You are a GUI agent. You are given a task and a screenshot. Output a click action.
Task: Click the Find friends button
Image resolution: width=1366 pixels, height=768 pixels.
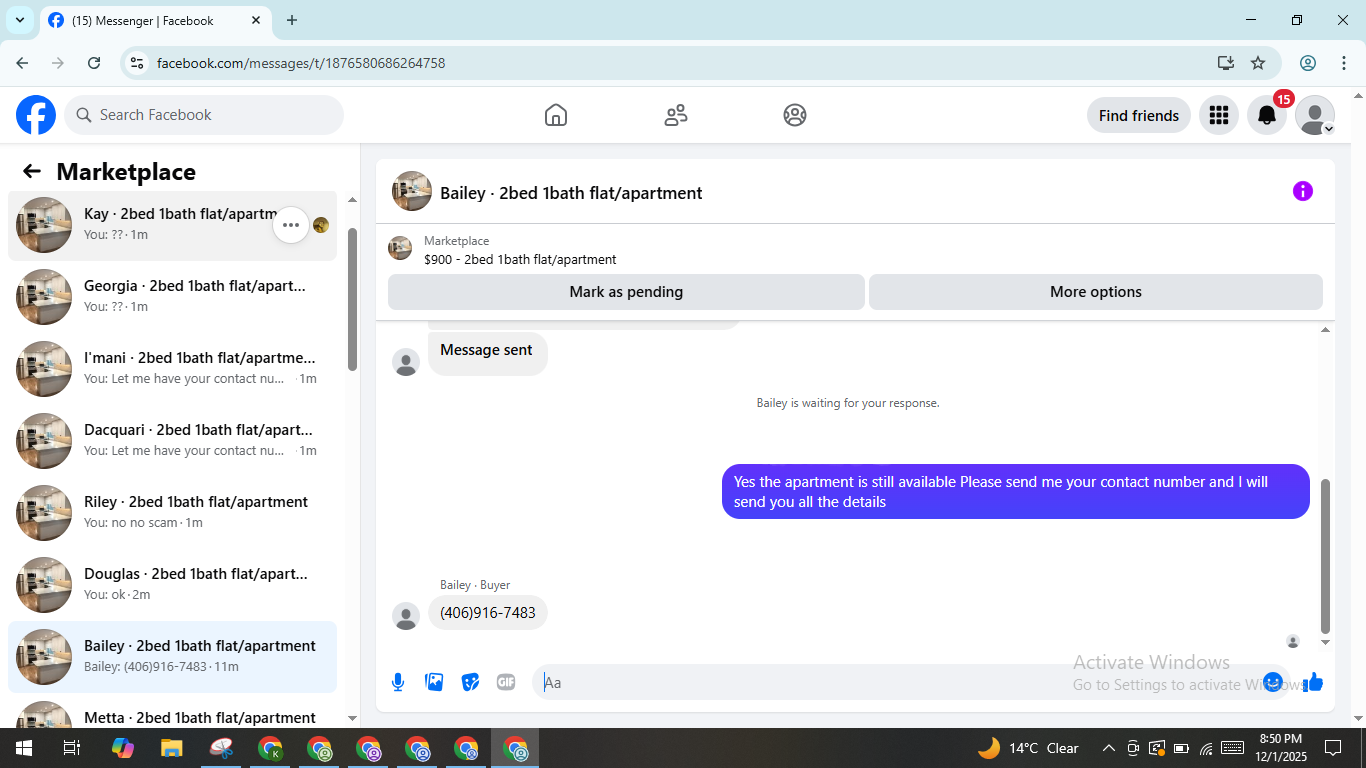tap(1139, 115)
